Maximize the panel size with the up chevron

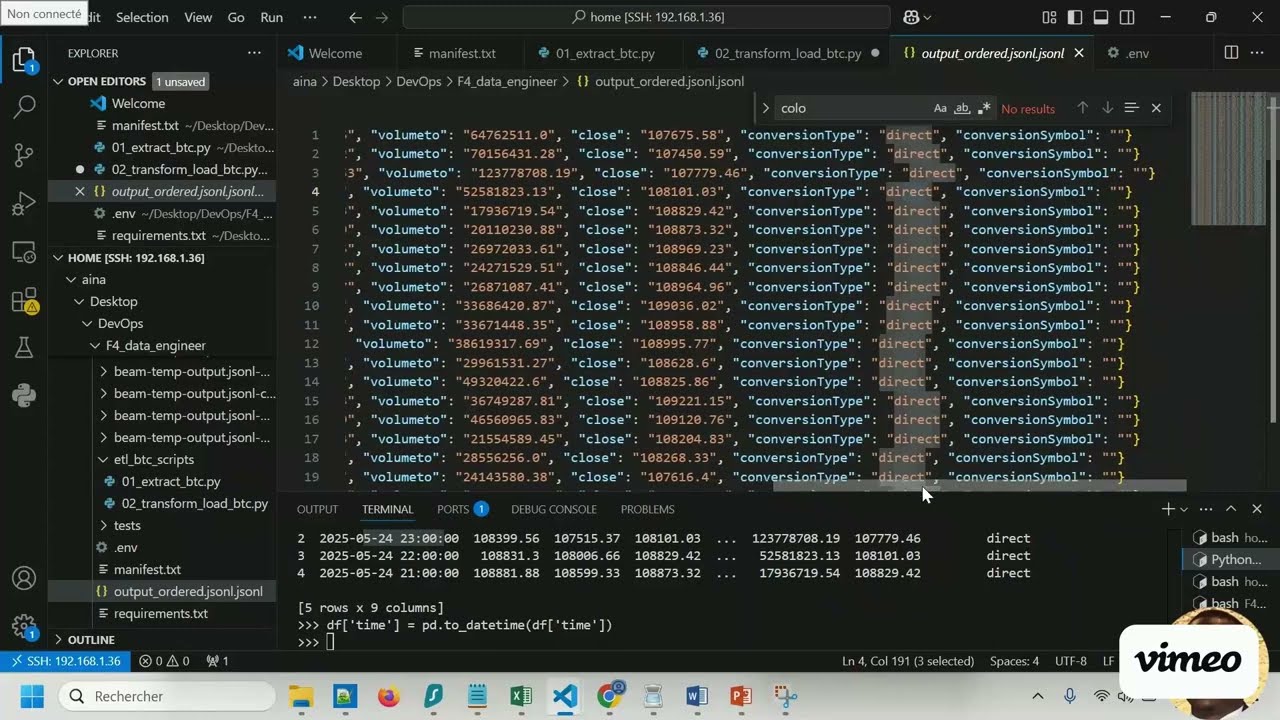1231,509
